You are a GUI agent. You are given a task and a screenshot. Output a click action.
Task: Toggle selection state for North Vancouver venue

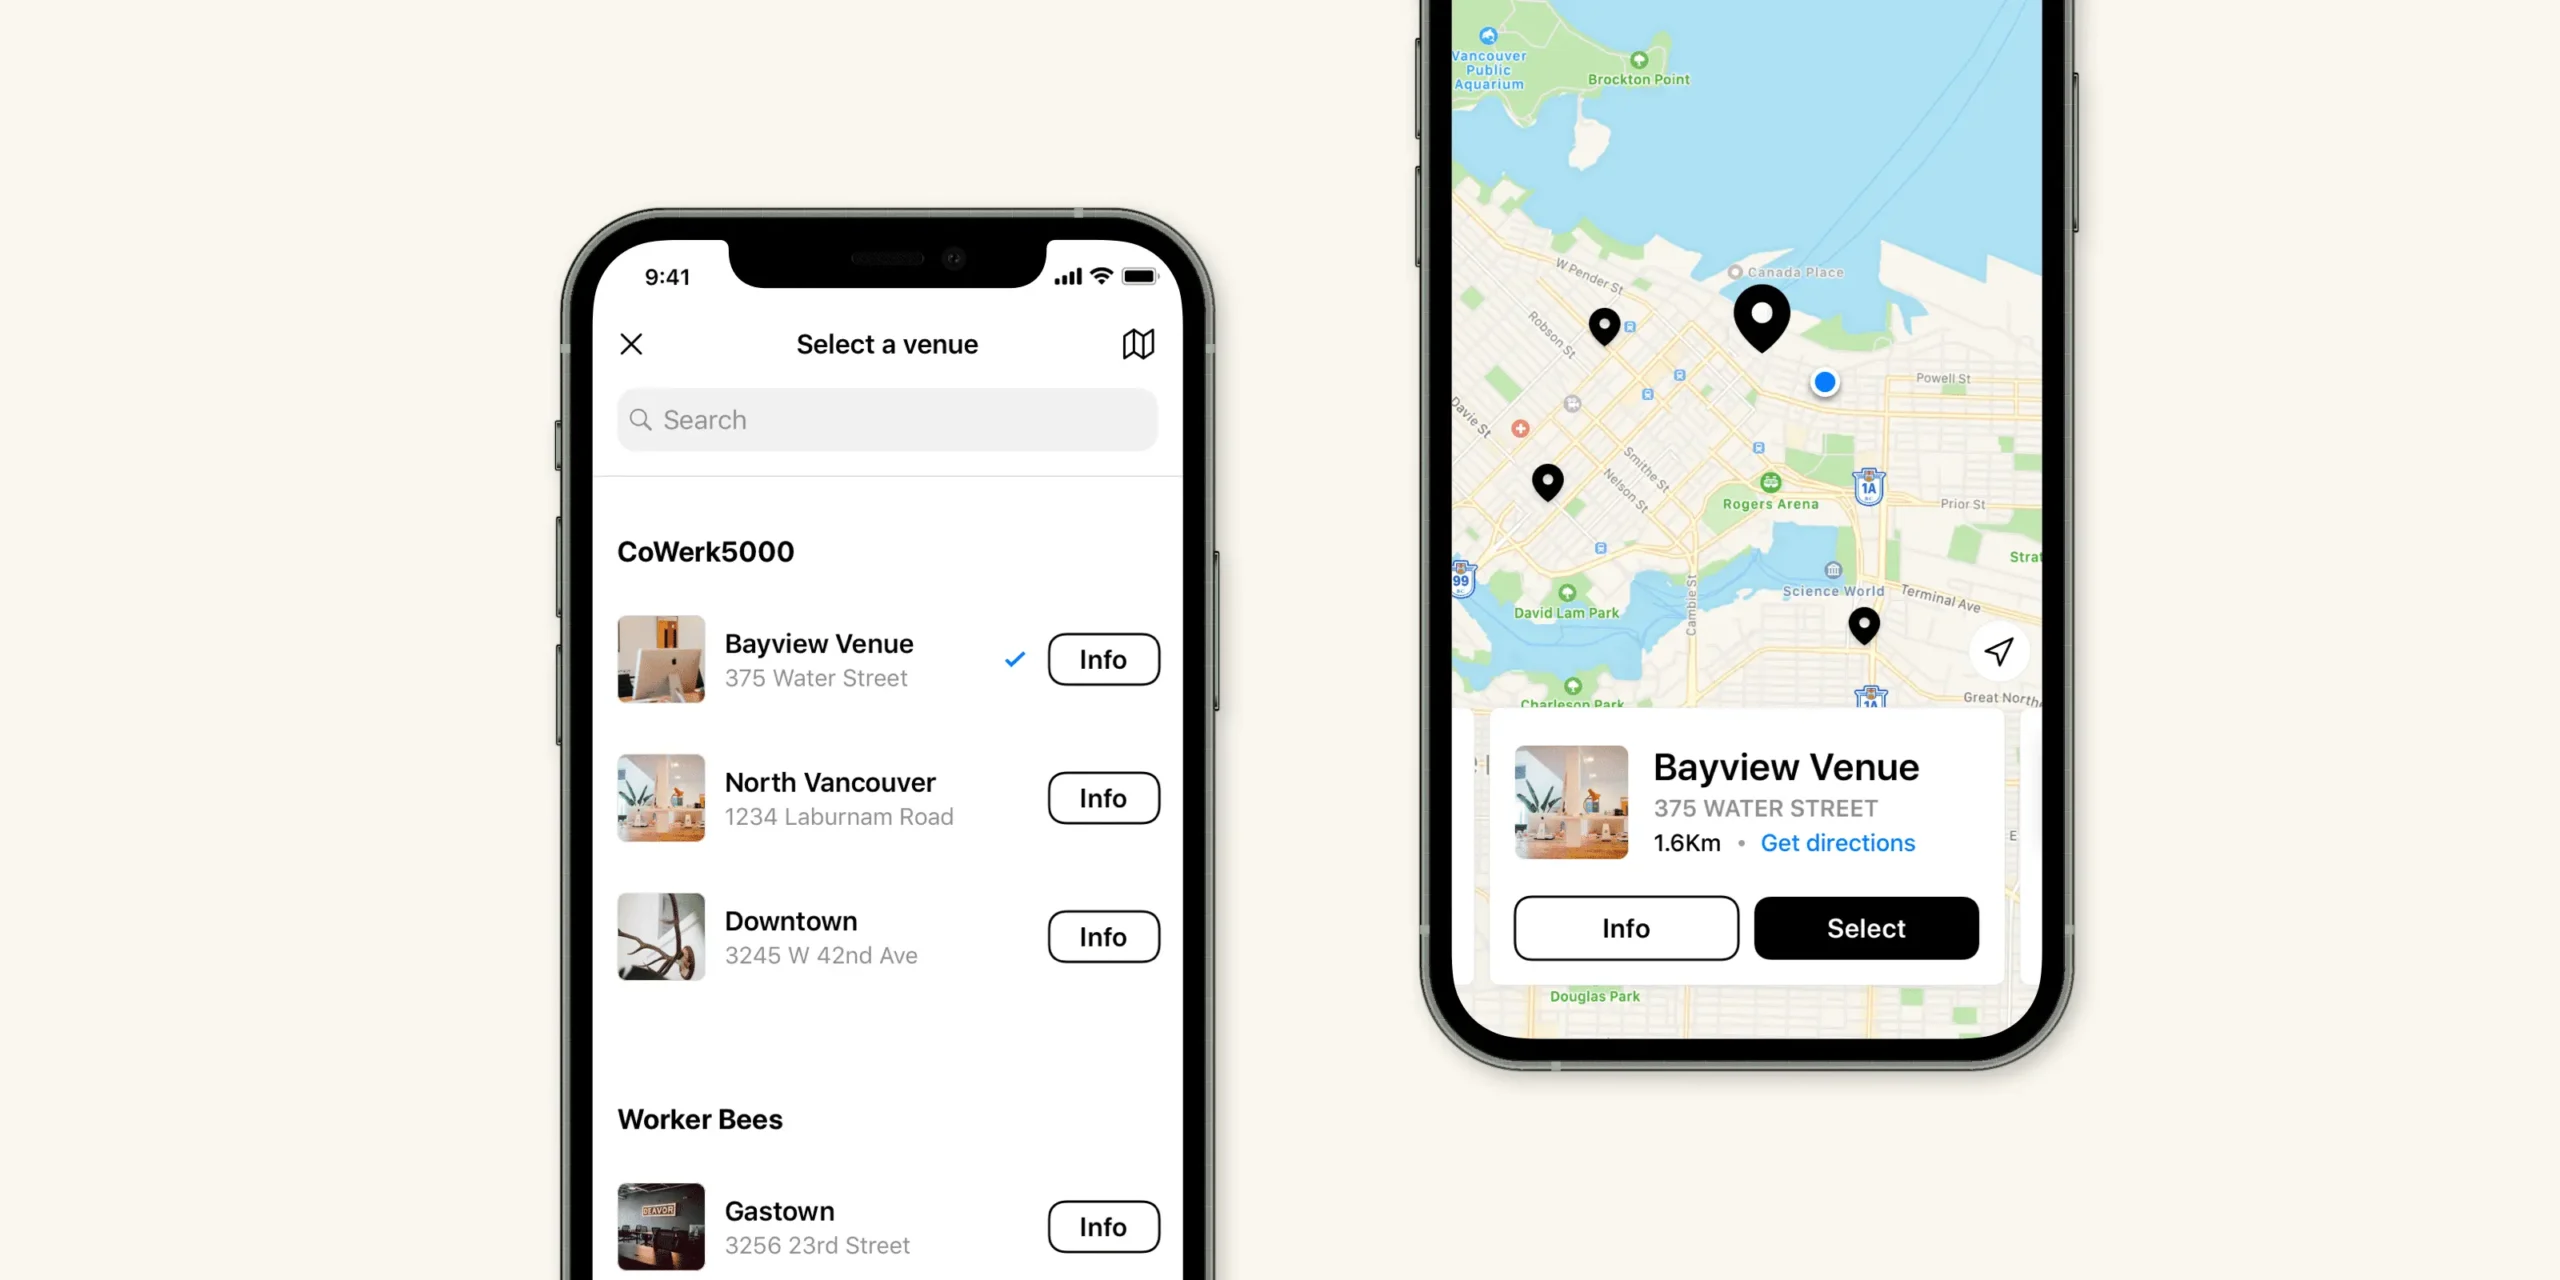(831, 798)
